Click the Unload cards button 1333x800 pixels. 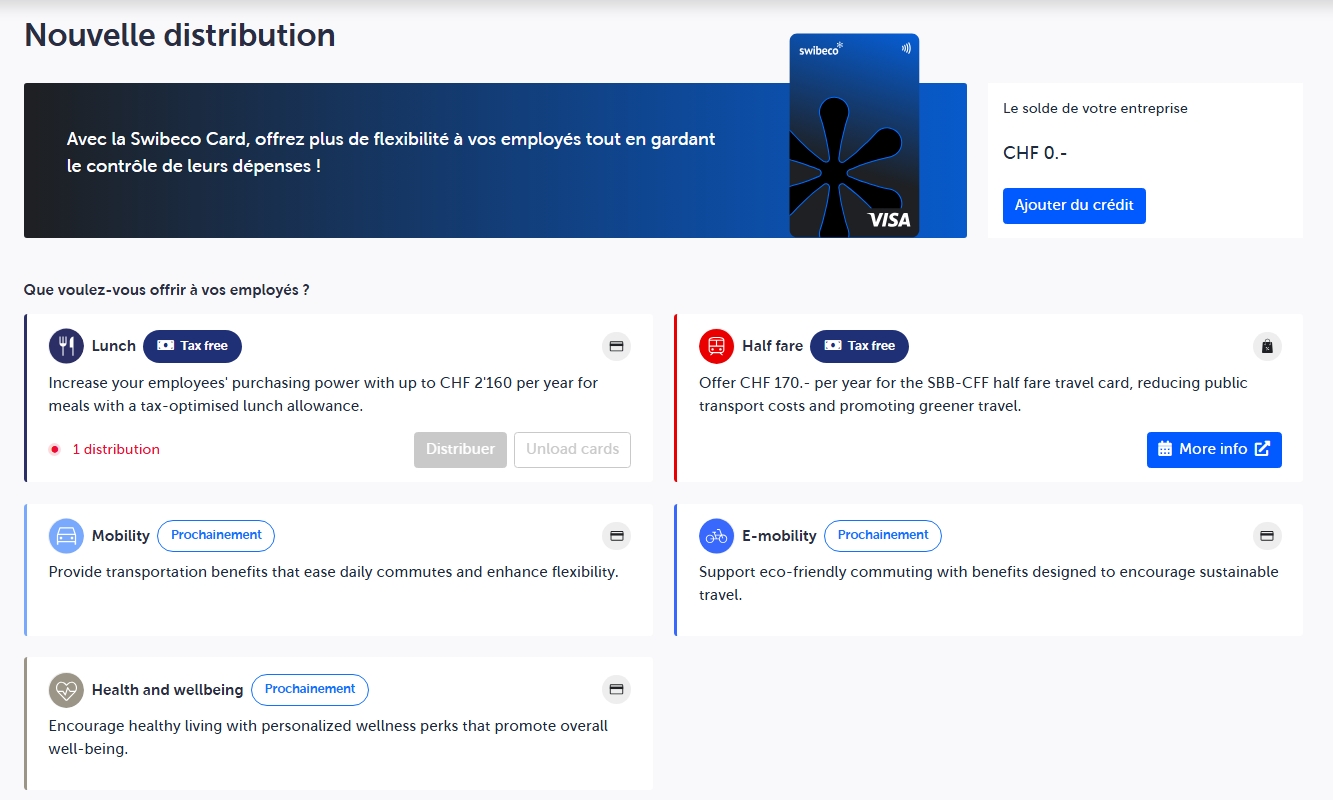tap(572, 449)
